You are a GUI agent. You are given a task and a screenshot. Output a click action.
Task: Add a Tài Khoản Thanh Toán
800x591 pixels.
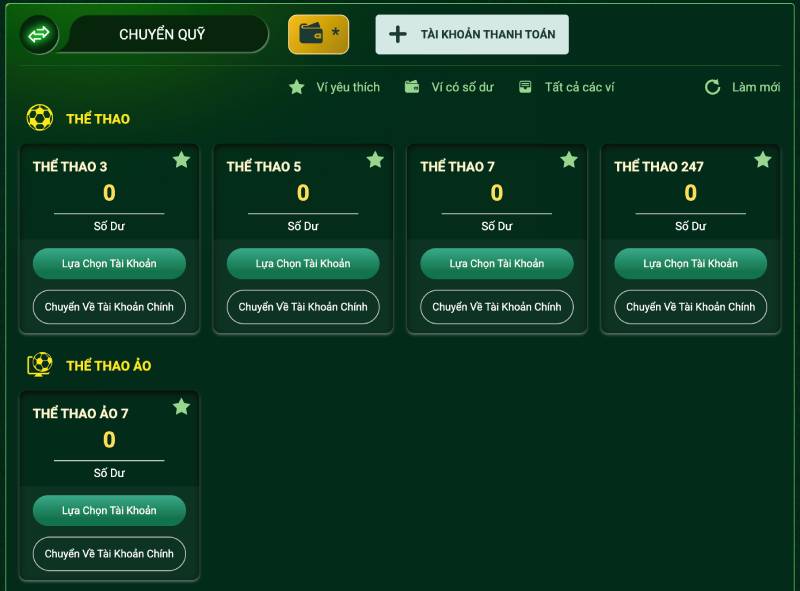[472, 34]
